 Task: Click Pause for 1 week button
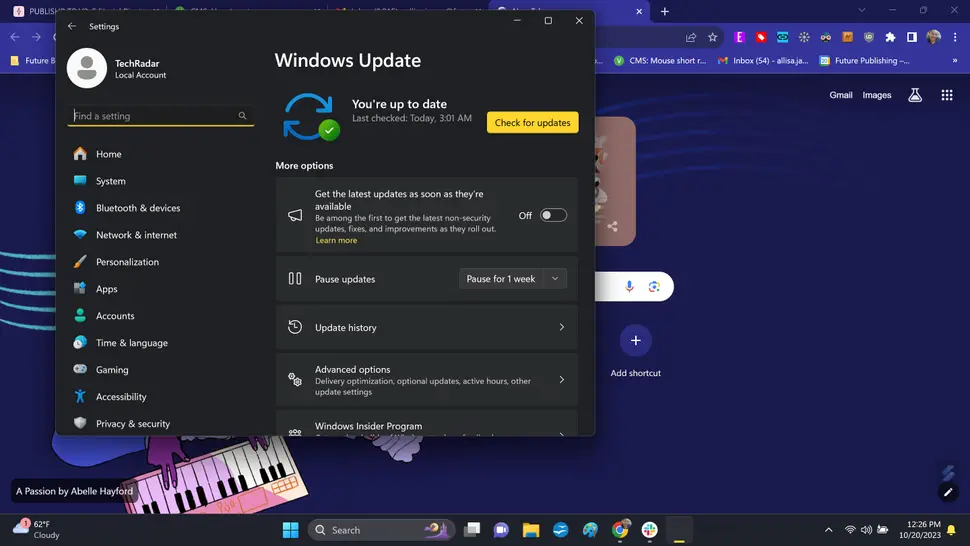click(500, 279)
